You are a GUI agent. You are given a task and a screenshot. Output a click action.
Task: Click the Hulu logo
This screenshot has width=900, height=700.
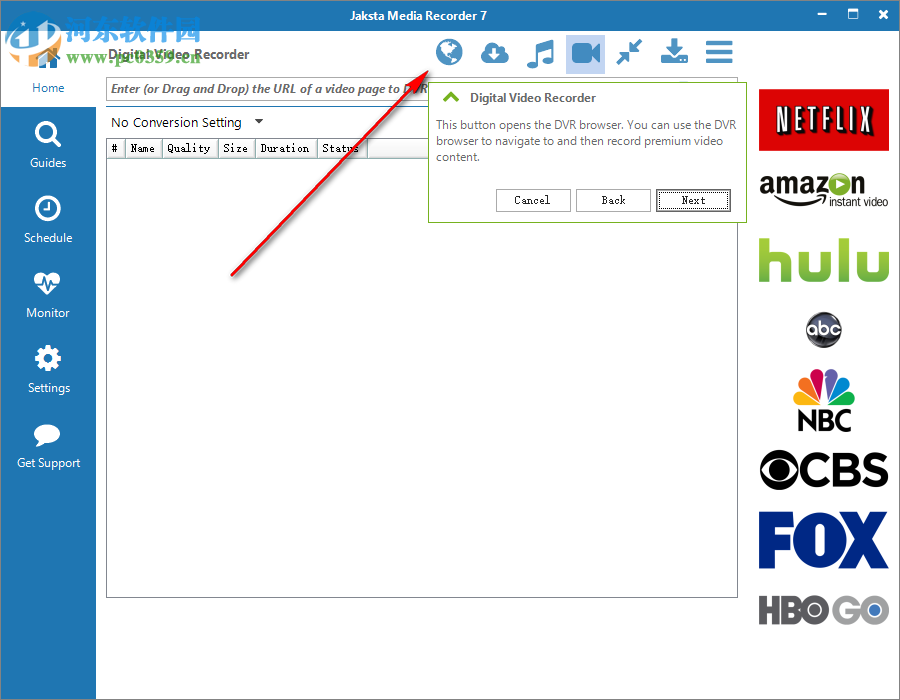823,260
